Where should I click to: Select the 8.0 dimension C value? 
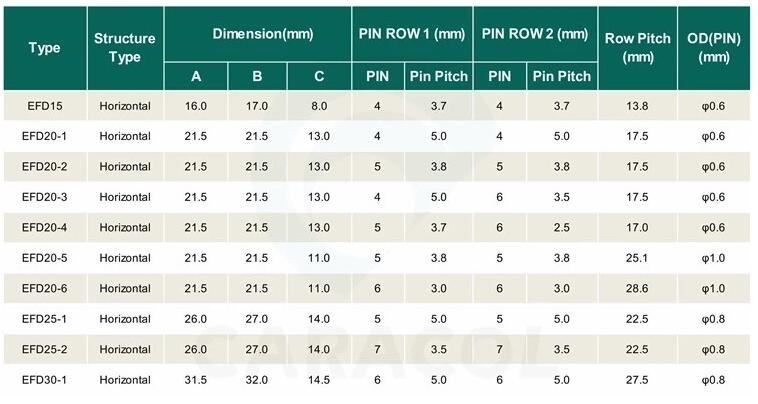click(x=319, y=105)
